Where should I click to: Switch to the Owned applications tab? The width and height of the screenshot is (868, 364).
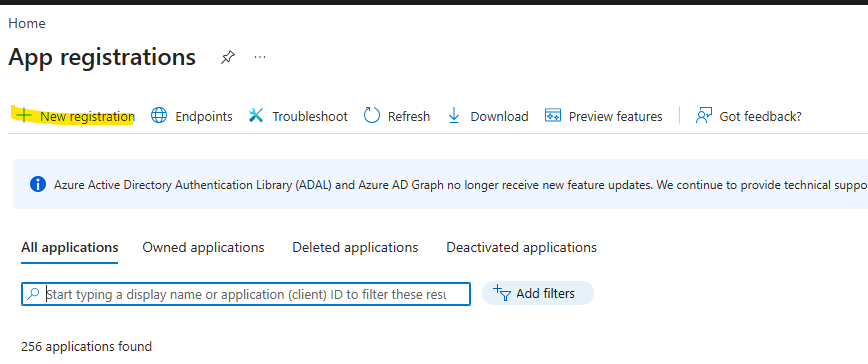[203, 247]
